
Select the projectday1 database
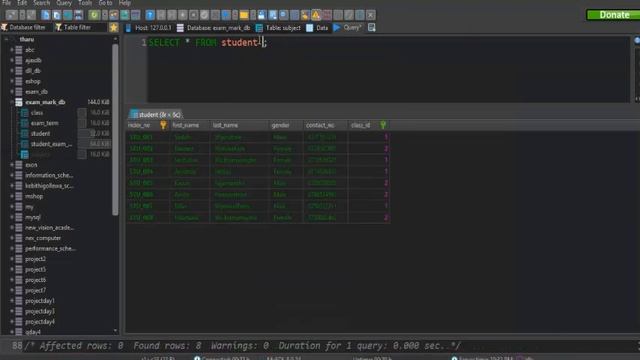pos(40,301)
